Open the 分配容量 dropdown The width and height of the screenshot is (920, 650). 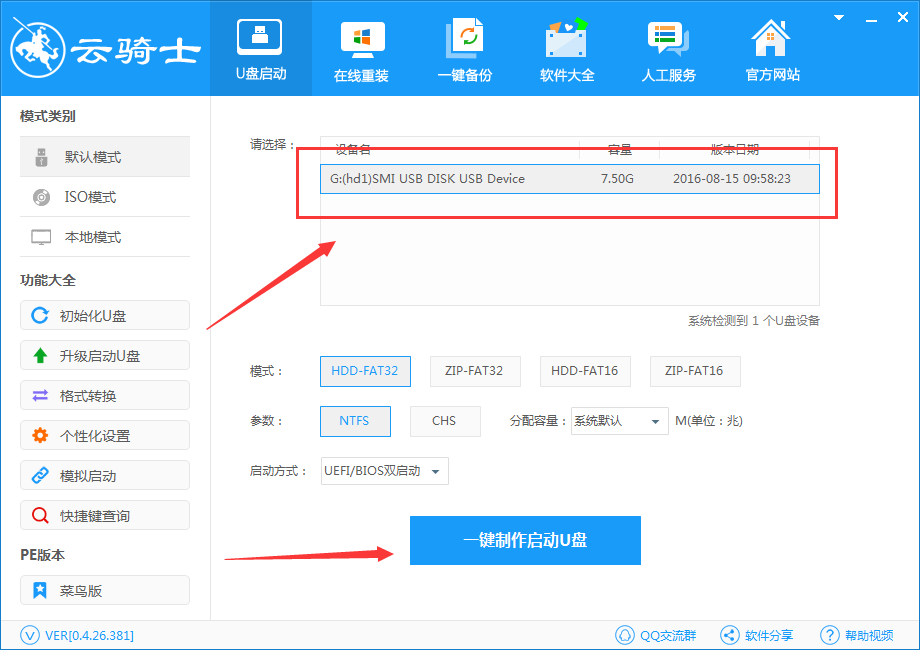click(619, 421)
